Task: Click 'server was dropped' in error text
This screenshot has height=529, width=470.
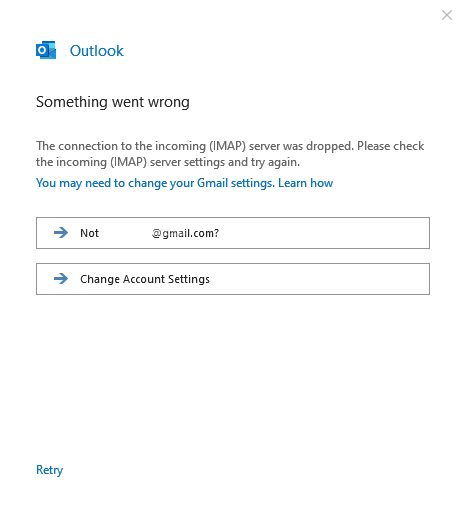Action: [301, 146]
